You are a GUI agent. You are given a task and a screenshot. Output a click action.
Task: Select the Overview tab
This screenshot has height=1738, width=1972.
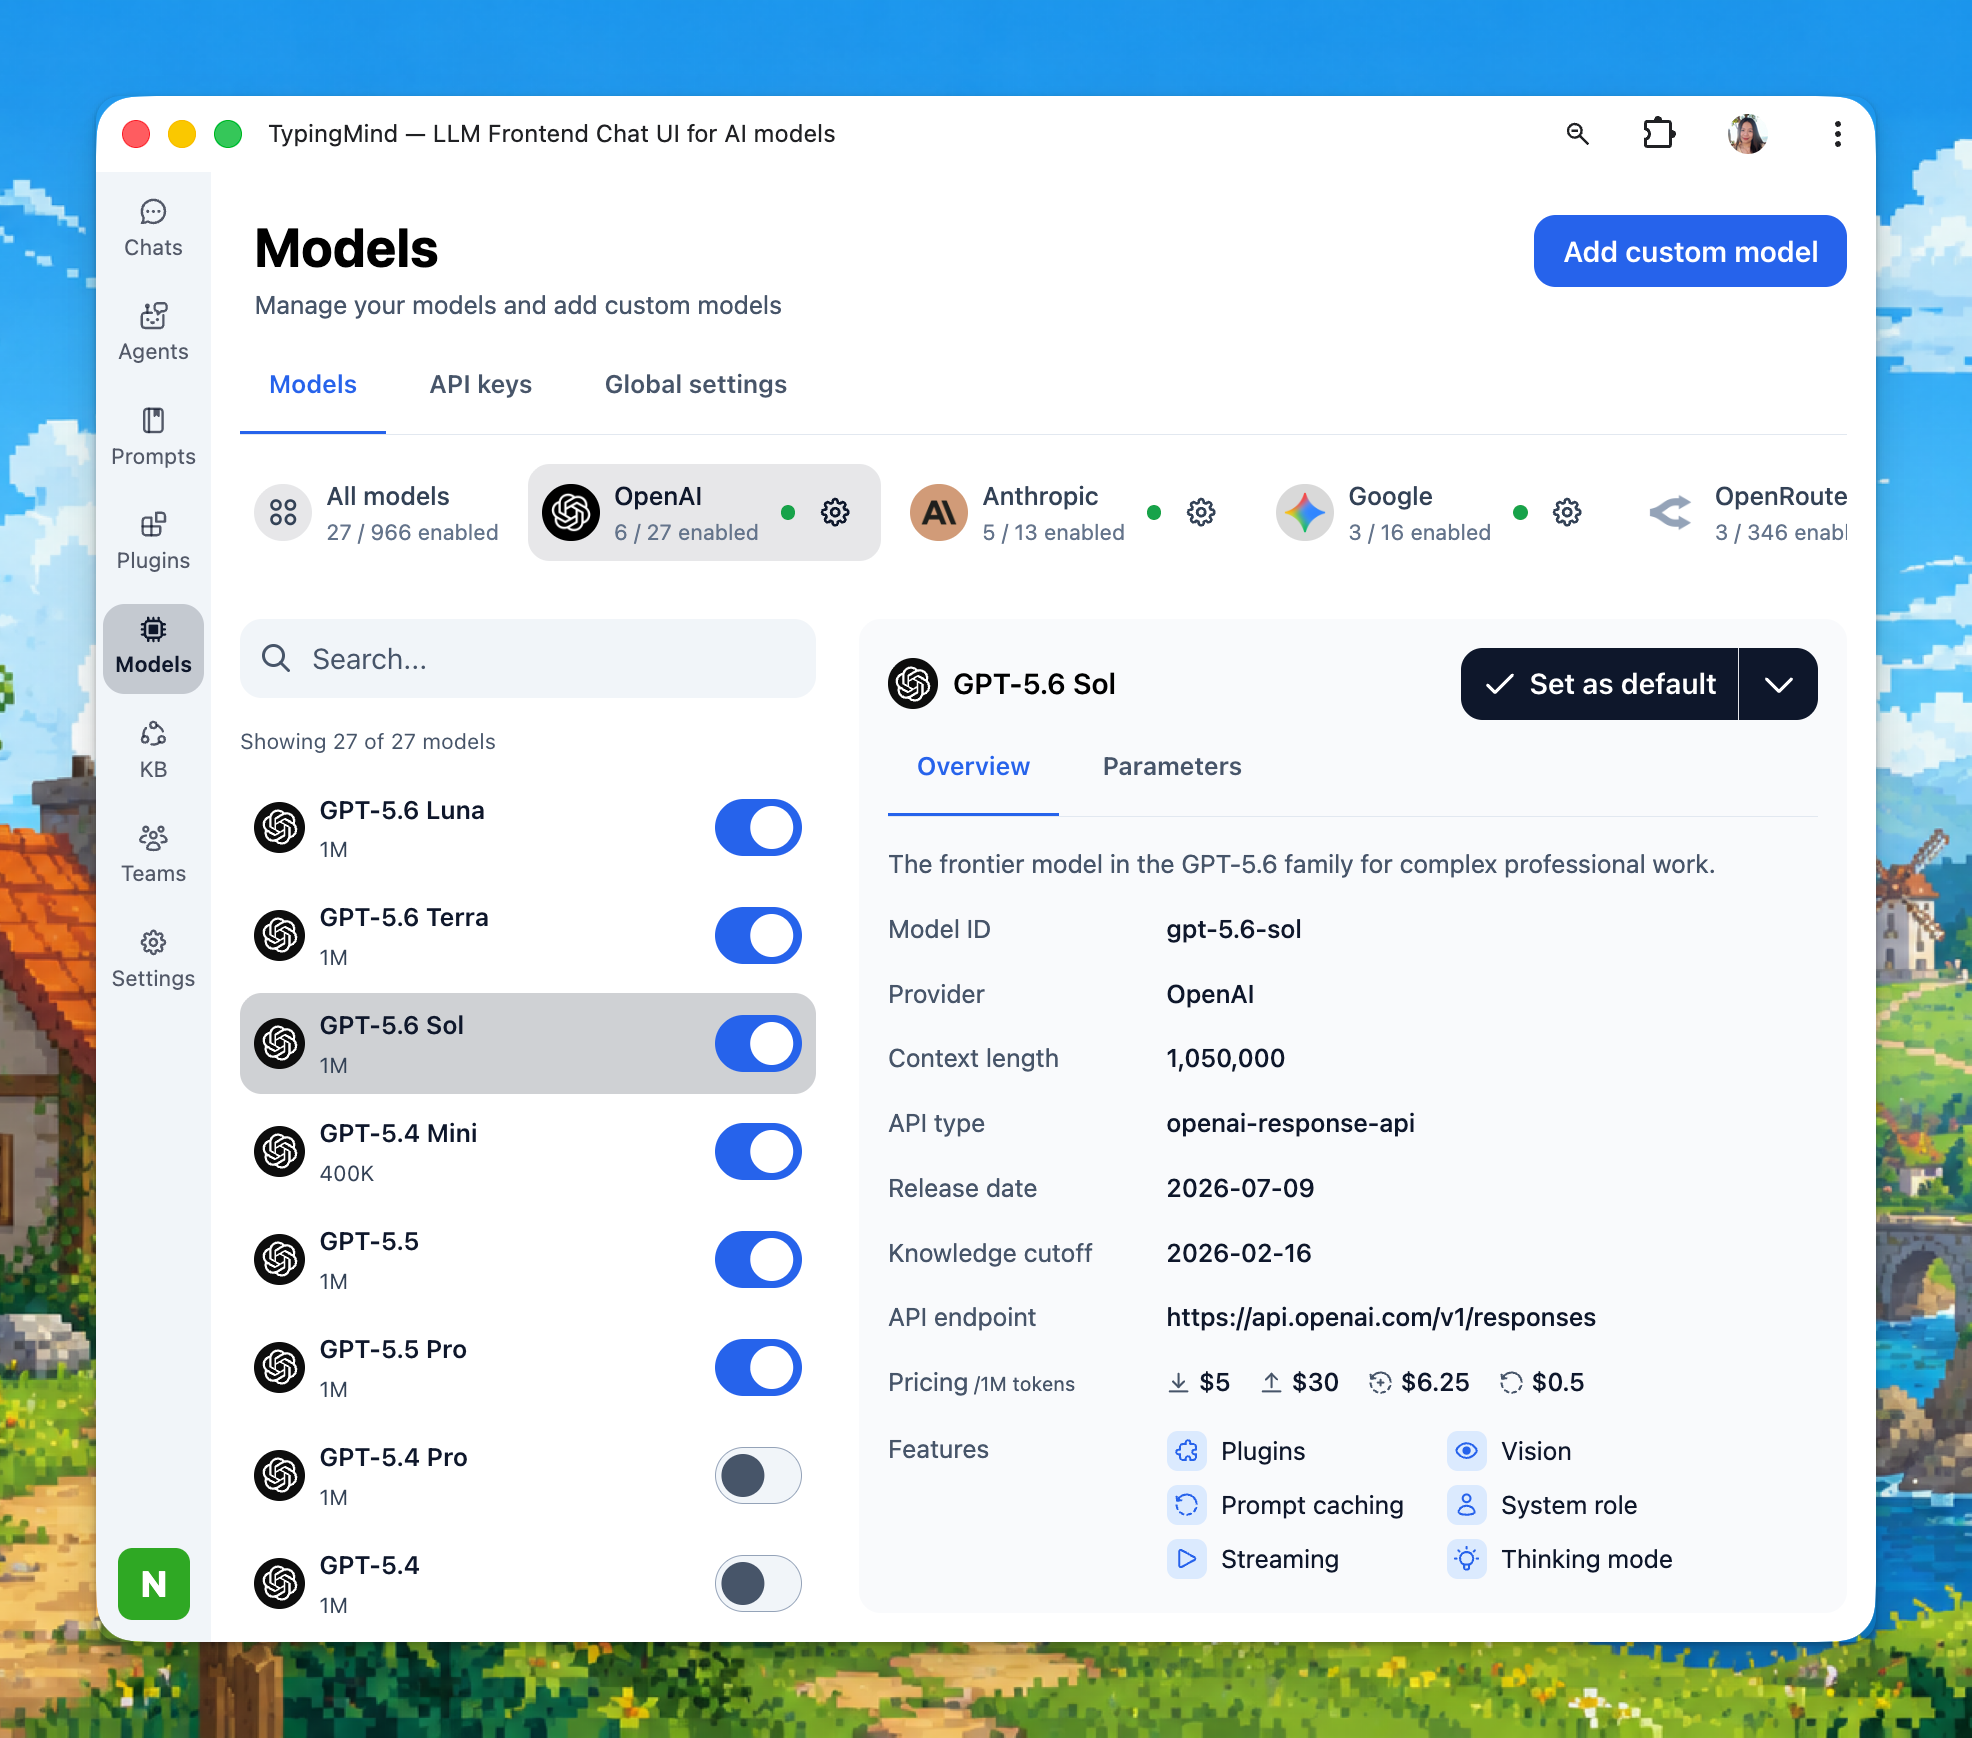(973, 767)
